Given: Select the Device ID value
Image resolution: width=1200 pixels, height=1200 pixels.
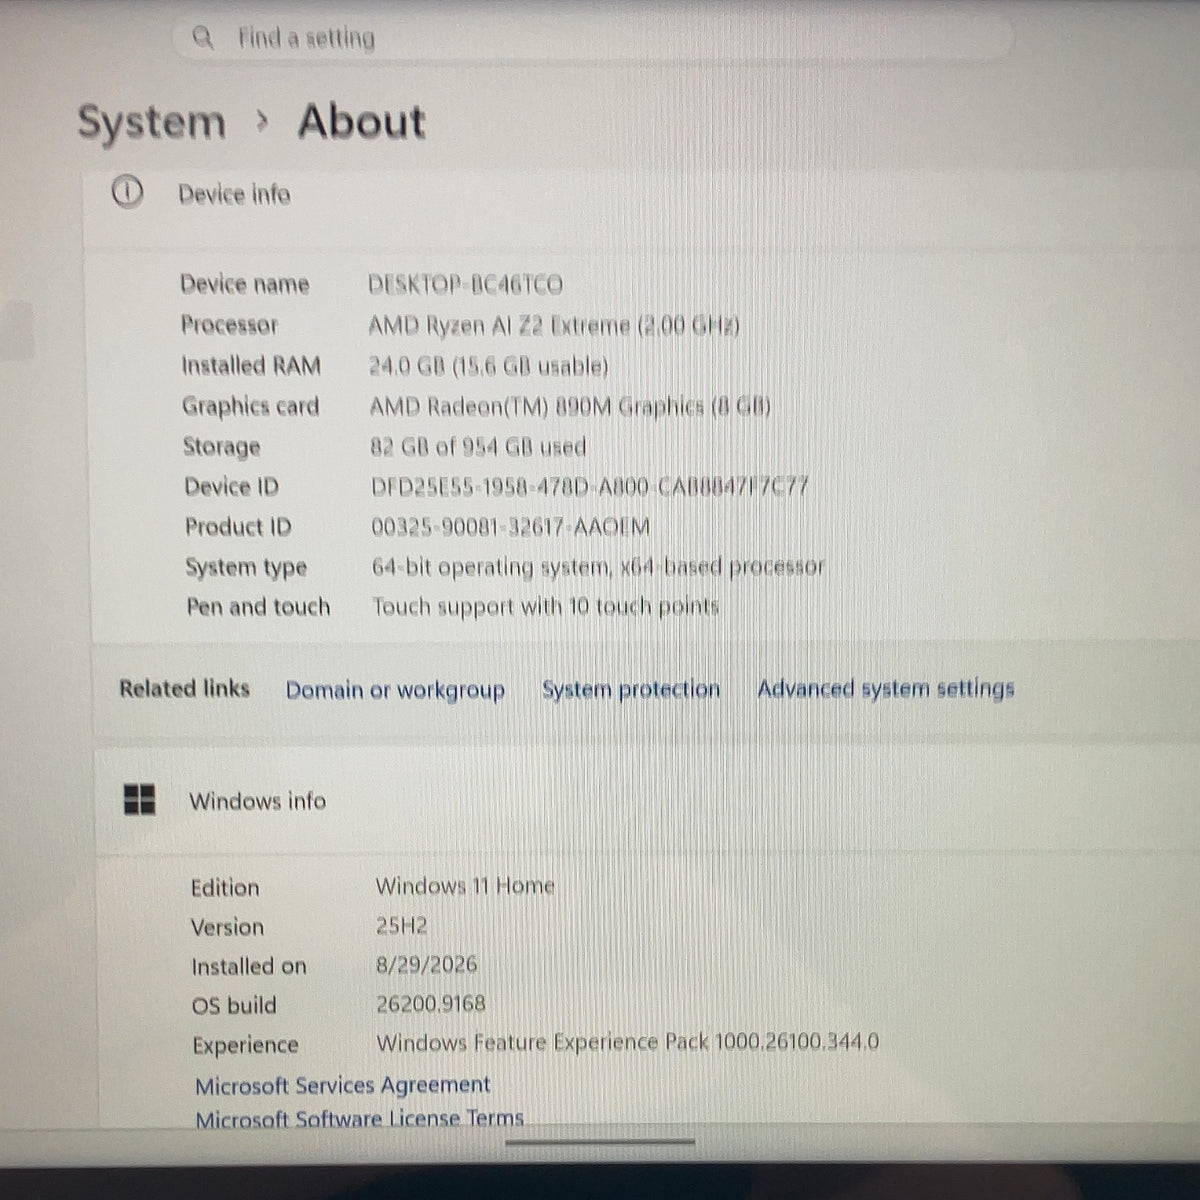Looking at the screenshot, I should (589, 487).
